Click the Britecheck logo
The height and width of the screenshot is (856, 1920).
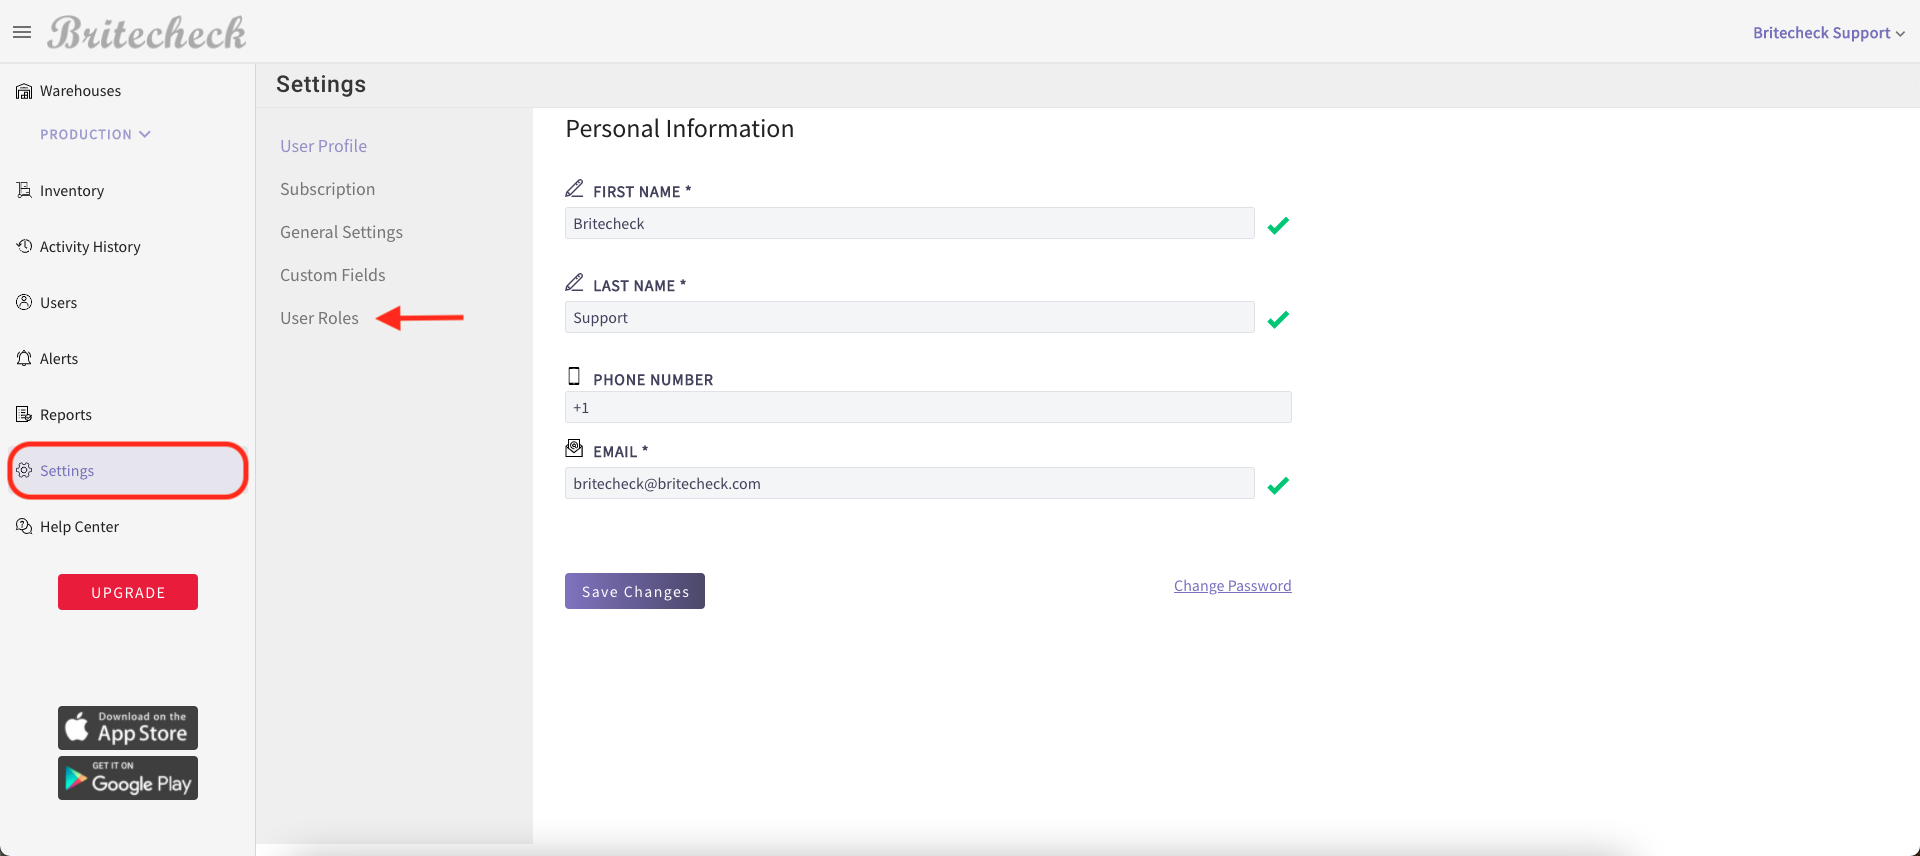(x=147, y=33)
